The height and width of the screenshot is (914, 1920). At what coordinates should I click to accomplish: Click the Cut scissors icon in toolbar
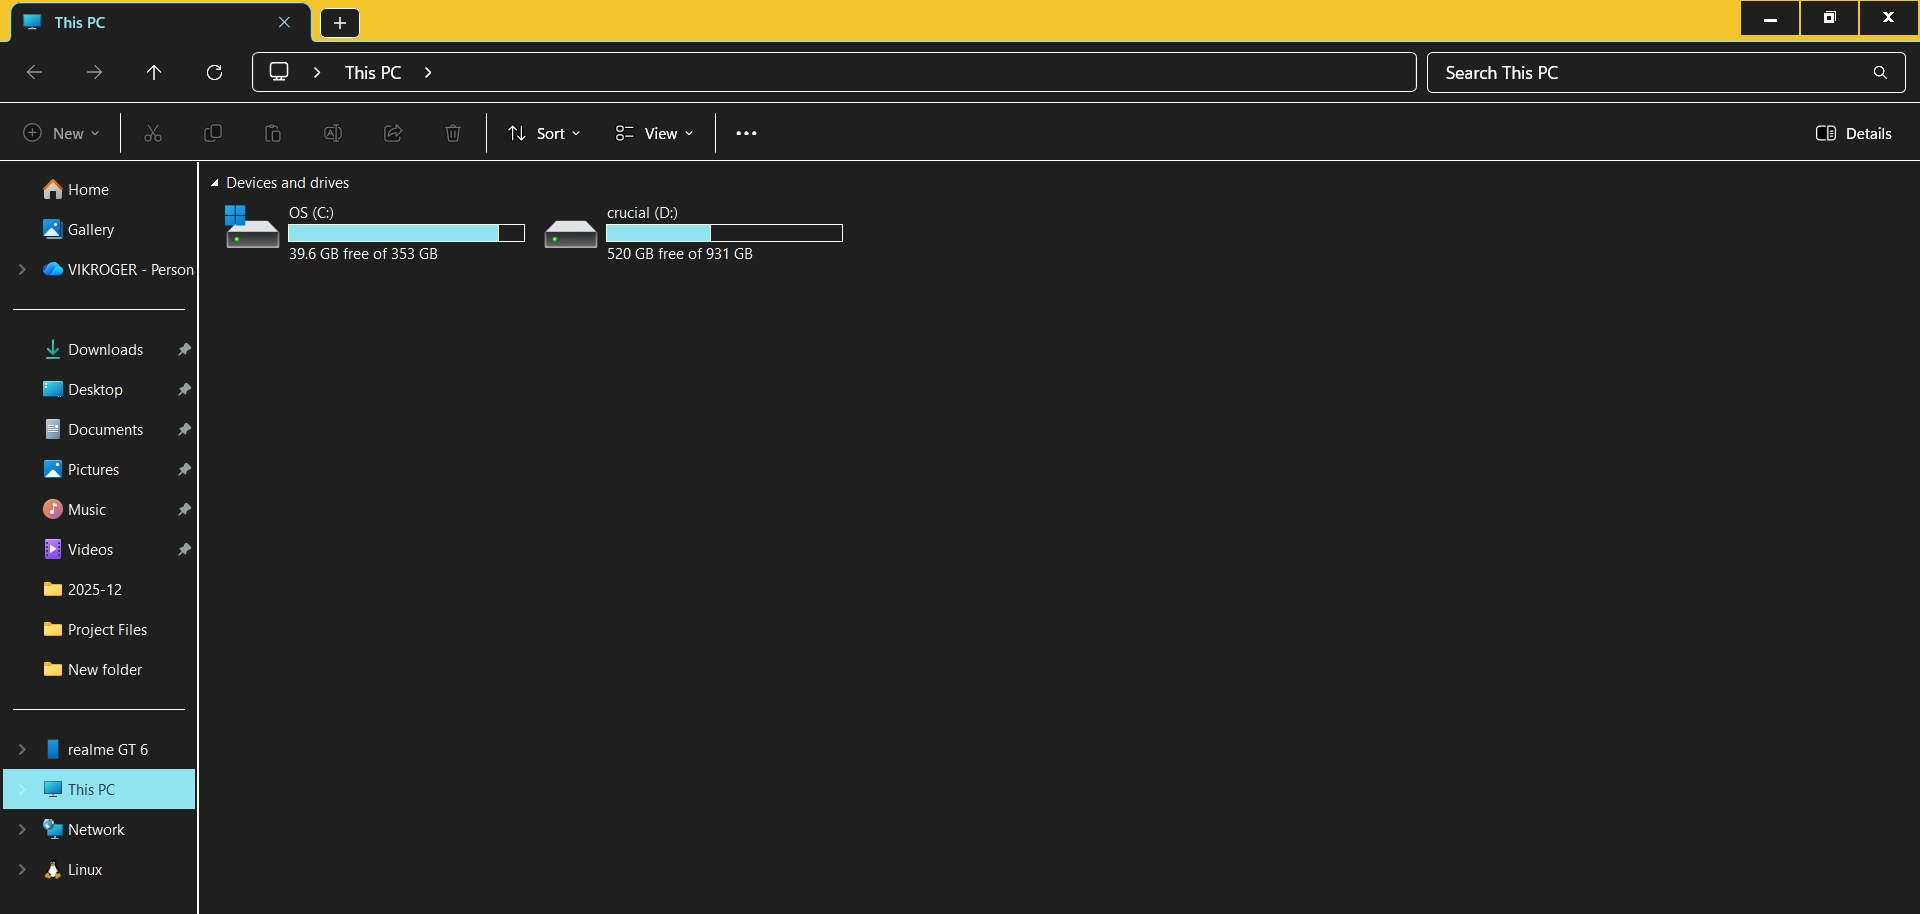coord(153,133)
